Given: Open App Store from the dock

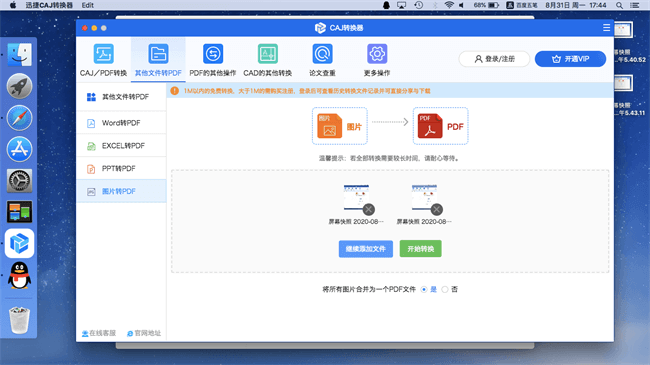Looking at the screenshot, I should pyautogui.click(x=19, y=149).
